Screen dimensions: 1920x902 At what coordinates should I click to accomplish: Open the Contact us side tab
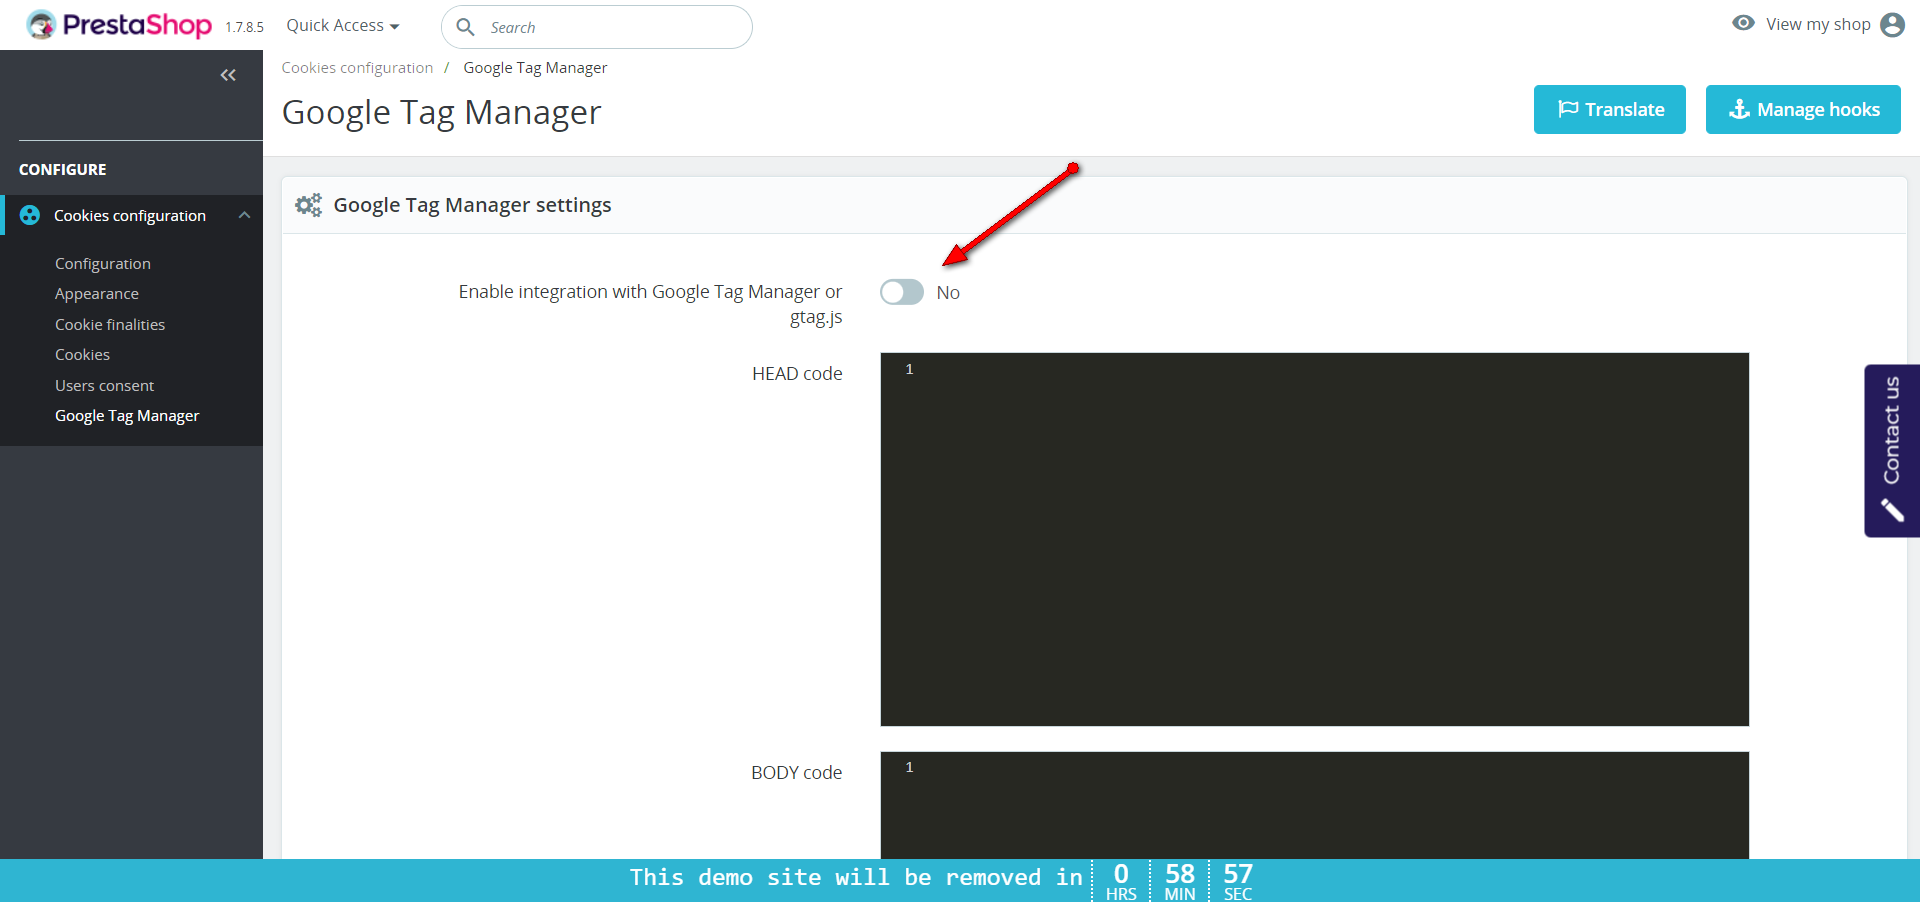click(1892, 450)
